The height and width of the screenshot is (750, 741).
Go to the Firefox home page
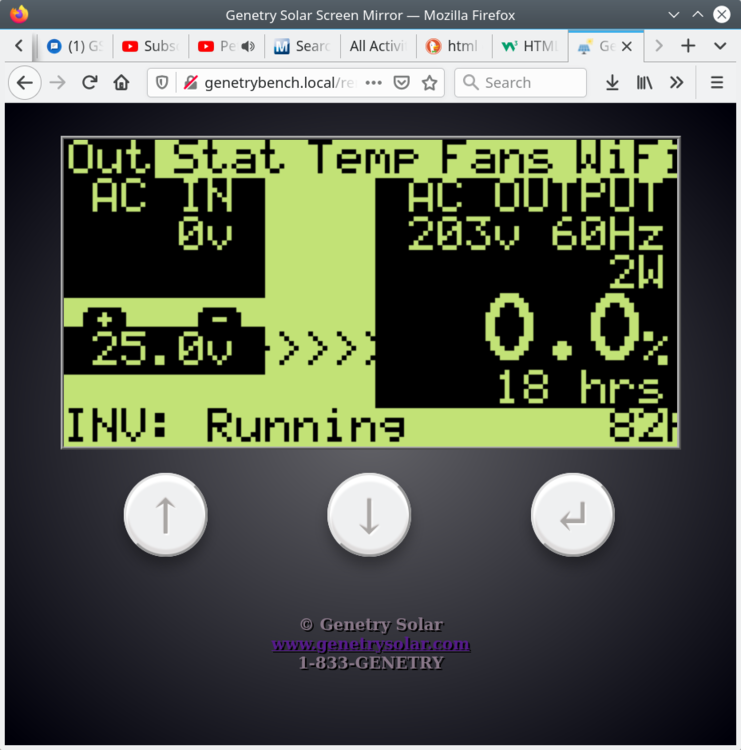122,83
